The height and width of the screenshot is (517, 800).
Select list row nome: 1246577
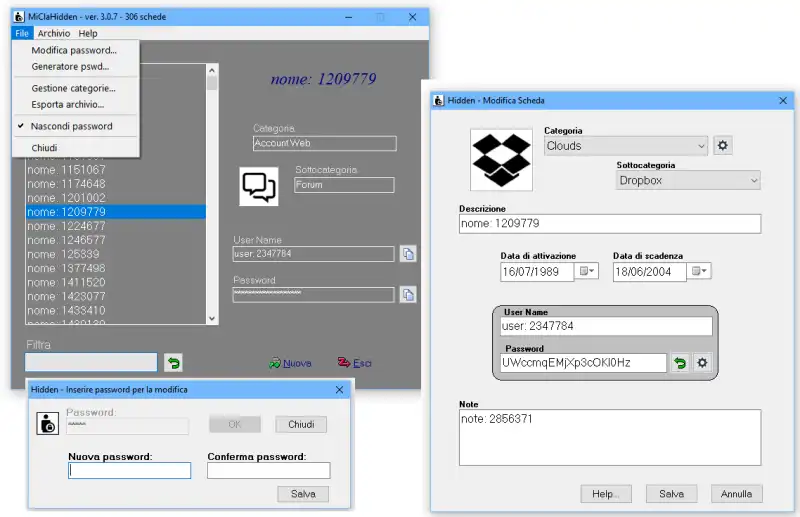click(116, 240)
